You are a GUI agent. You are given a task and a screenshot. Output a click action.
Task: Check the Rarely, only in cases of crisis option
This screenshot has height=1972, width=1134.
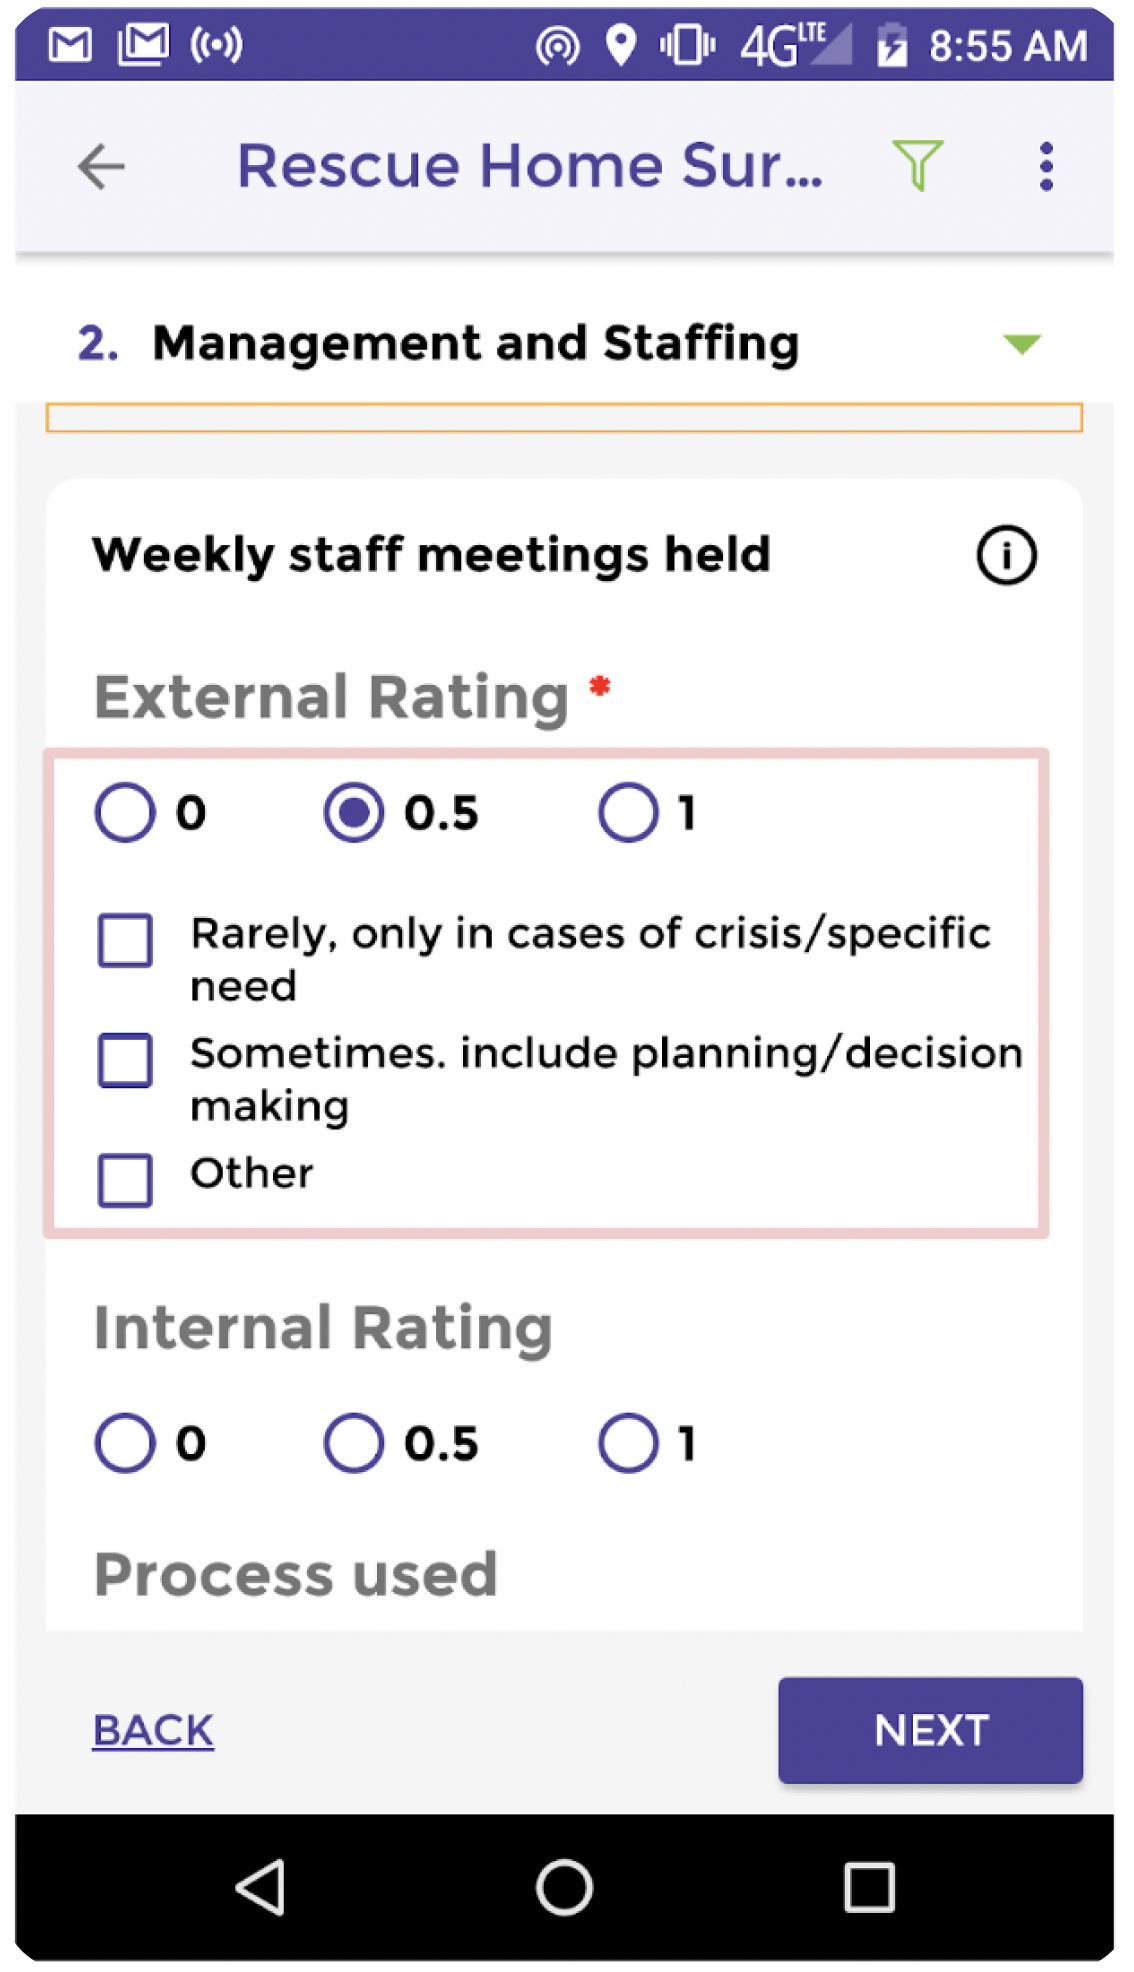(x=124, y=938)
